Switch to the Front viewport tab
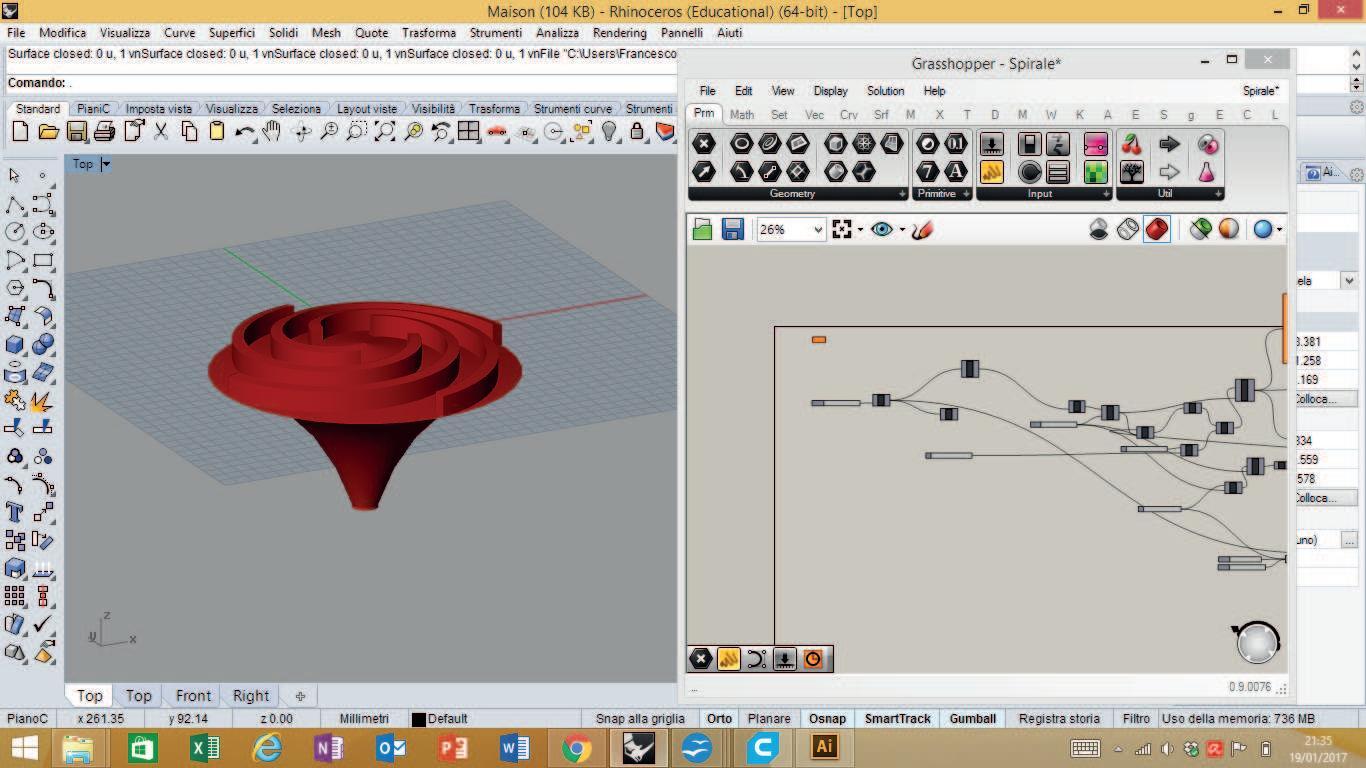1366x768 pixels. (x=193, y=696)
